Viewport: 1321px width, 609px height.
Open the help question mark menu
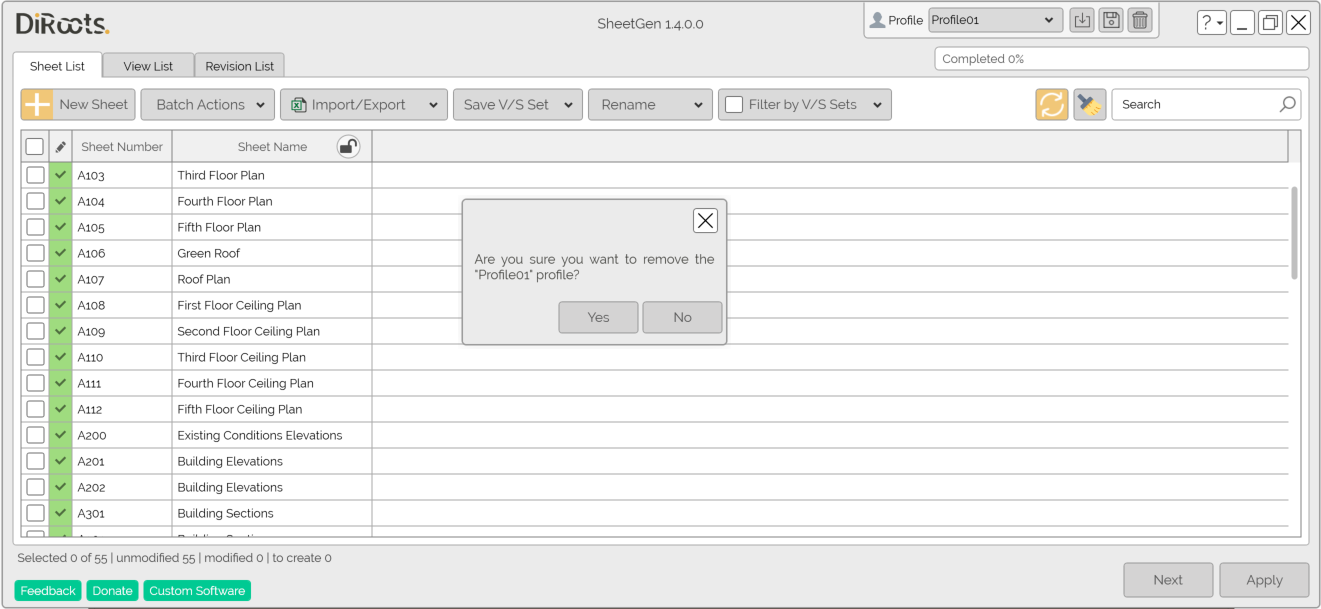coord(1211,23)
